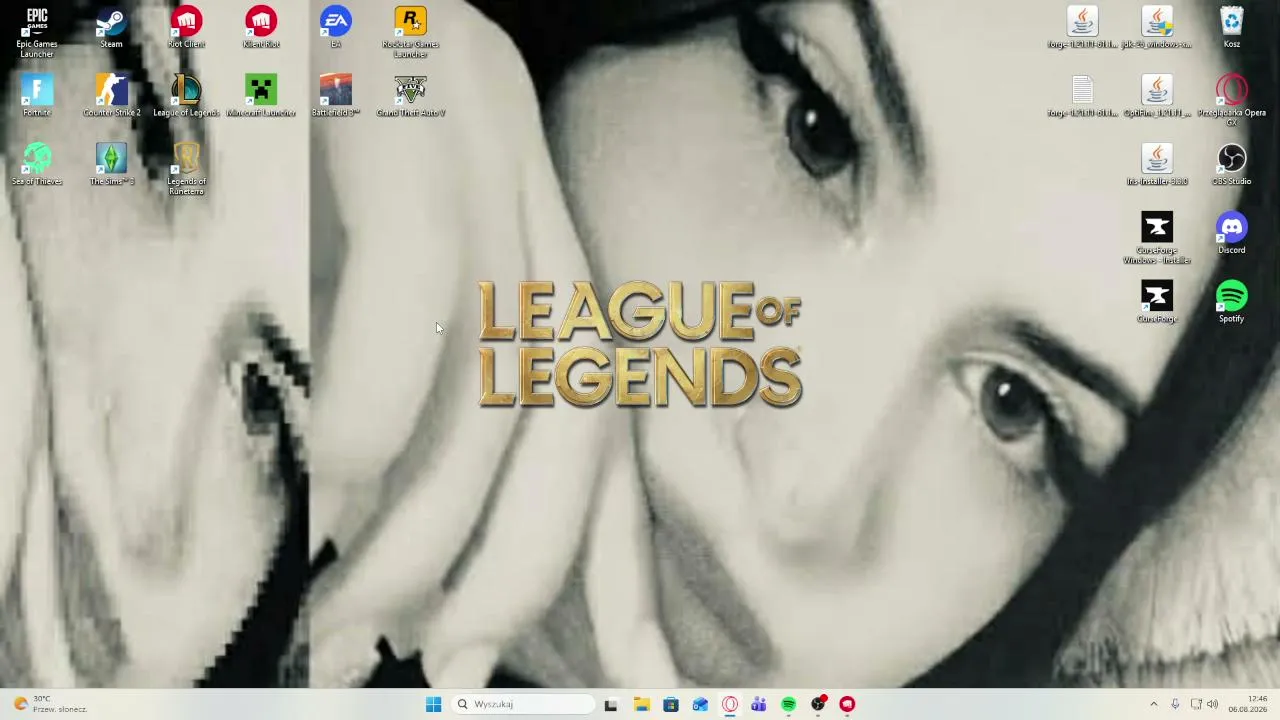
Task: Select the Kosz recycle bin icon
Action: tap(1232, 28)
